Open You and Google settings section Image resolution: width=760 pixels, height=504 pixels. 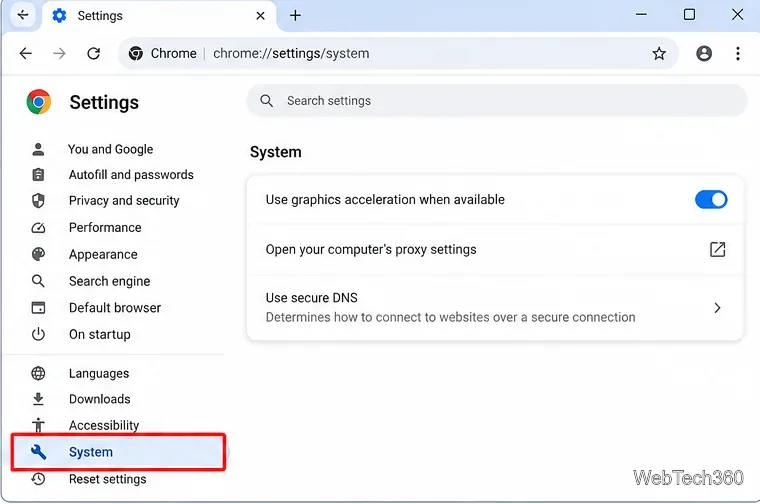[x=111, y=149]
